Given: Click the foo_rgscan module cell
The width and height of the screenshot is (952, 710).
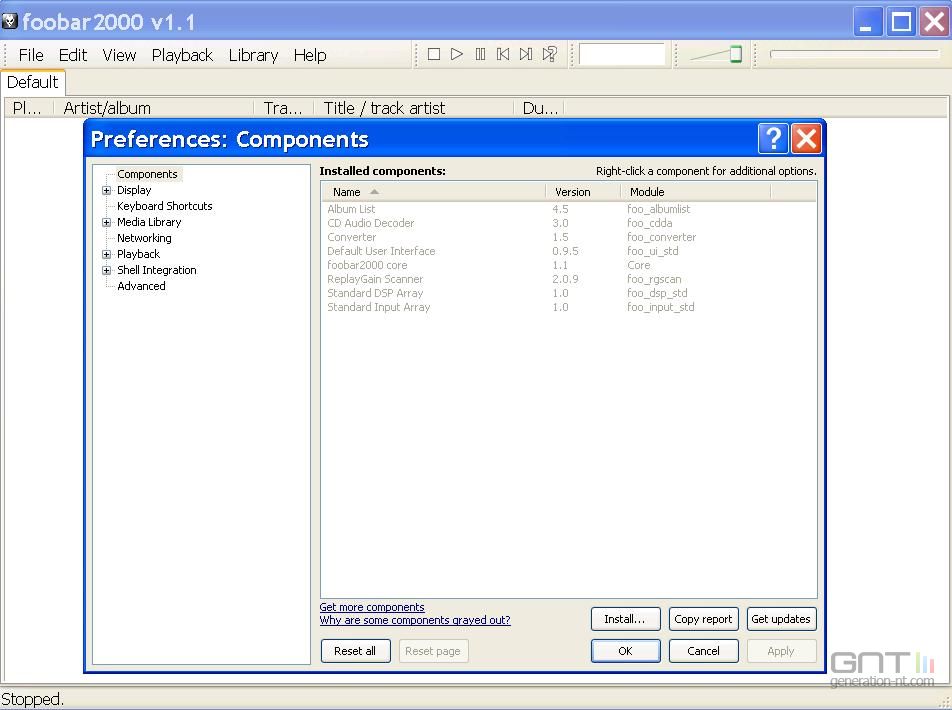Looking at the screenshot, I should point(654,279).
